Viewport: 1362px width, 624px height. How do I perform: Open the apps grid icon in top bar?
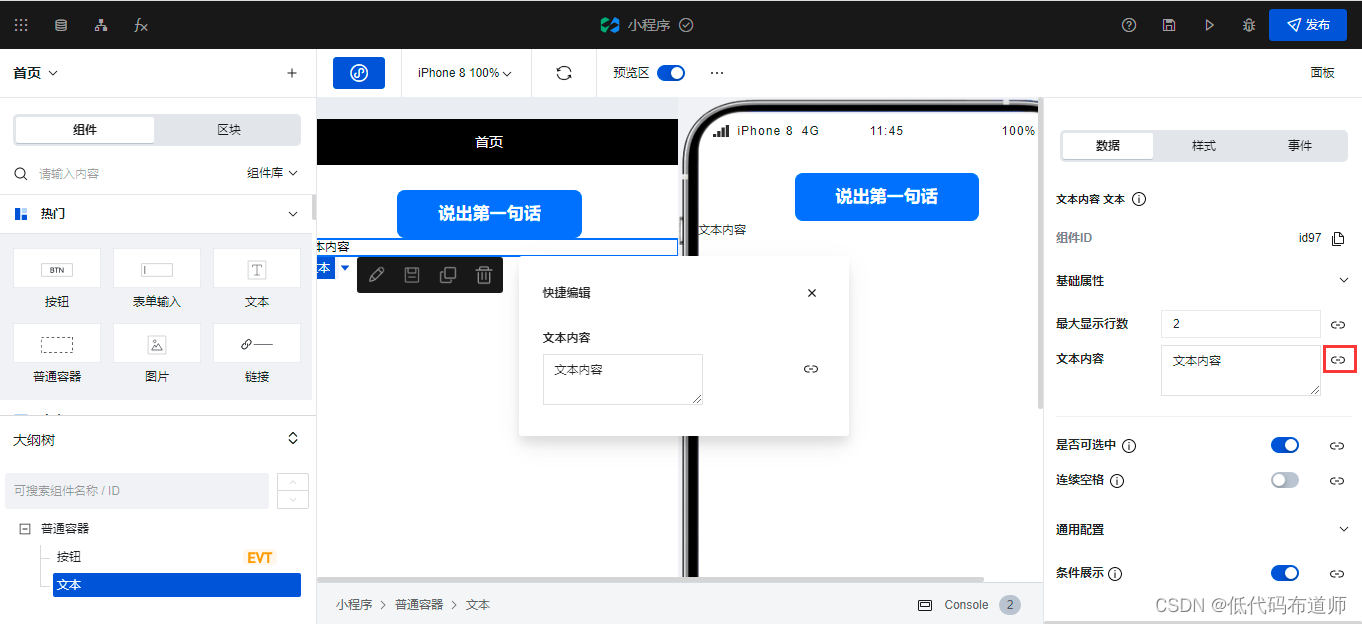tap(21, 25)
